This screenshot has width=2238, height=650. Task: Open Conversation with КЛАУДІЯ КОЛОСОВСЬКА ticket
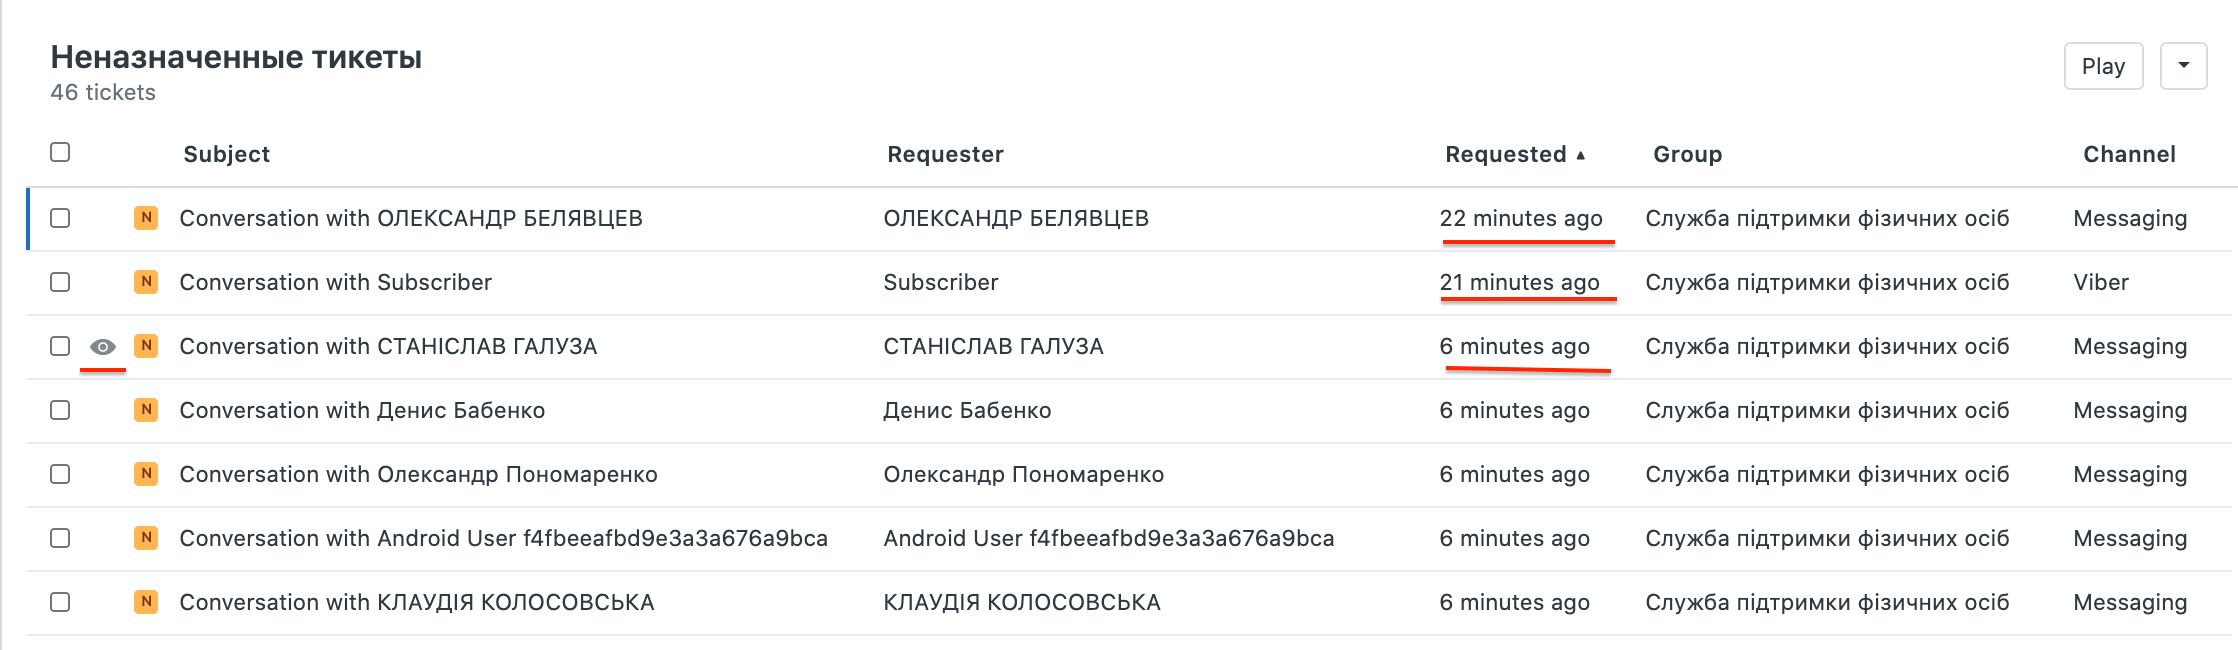416,602
